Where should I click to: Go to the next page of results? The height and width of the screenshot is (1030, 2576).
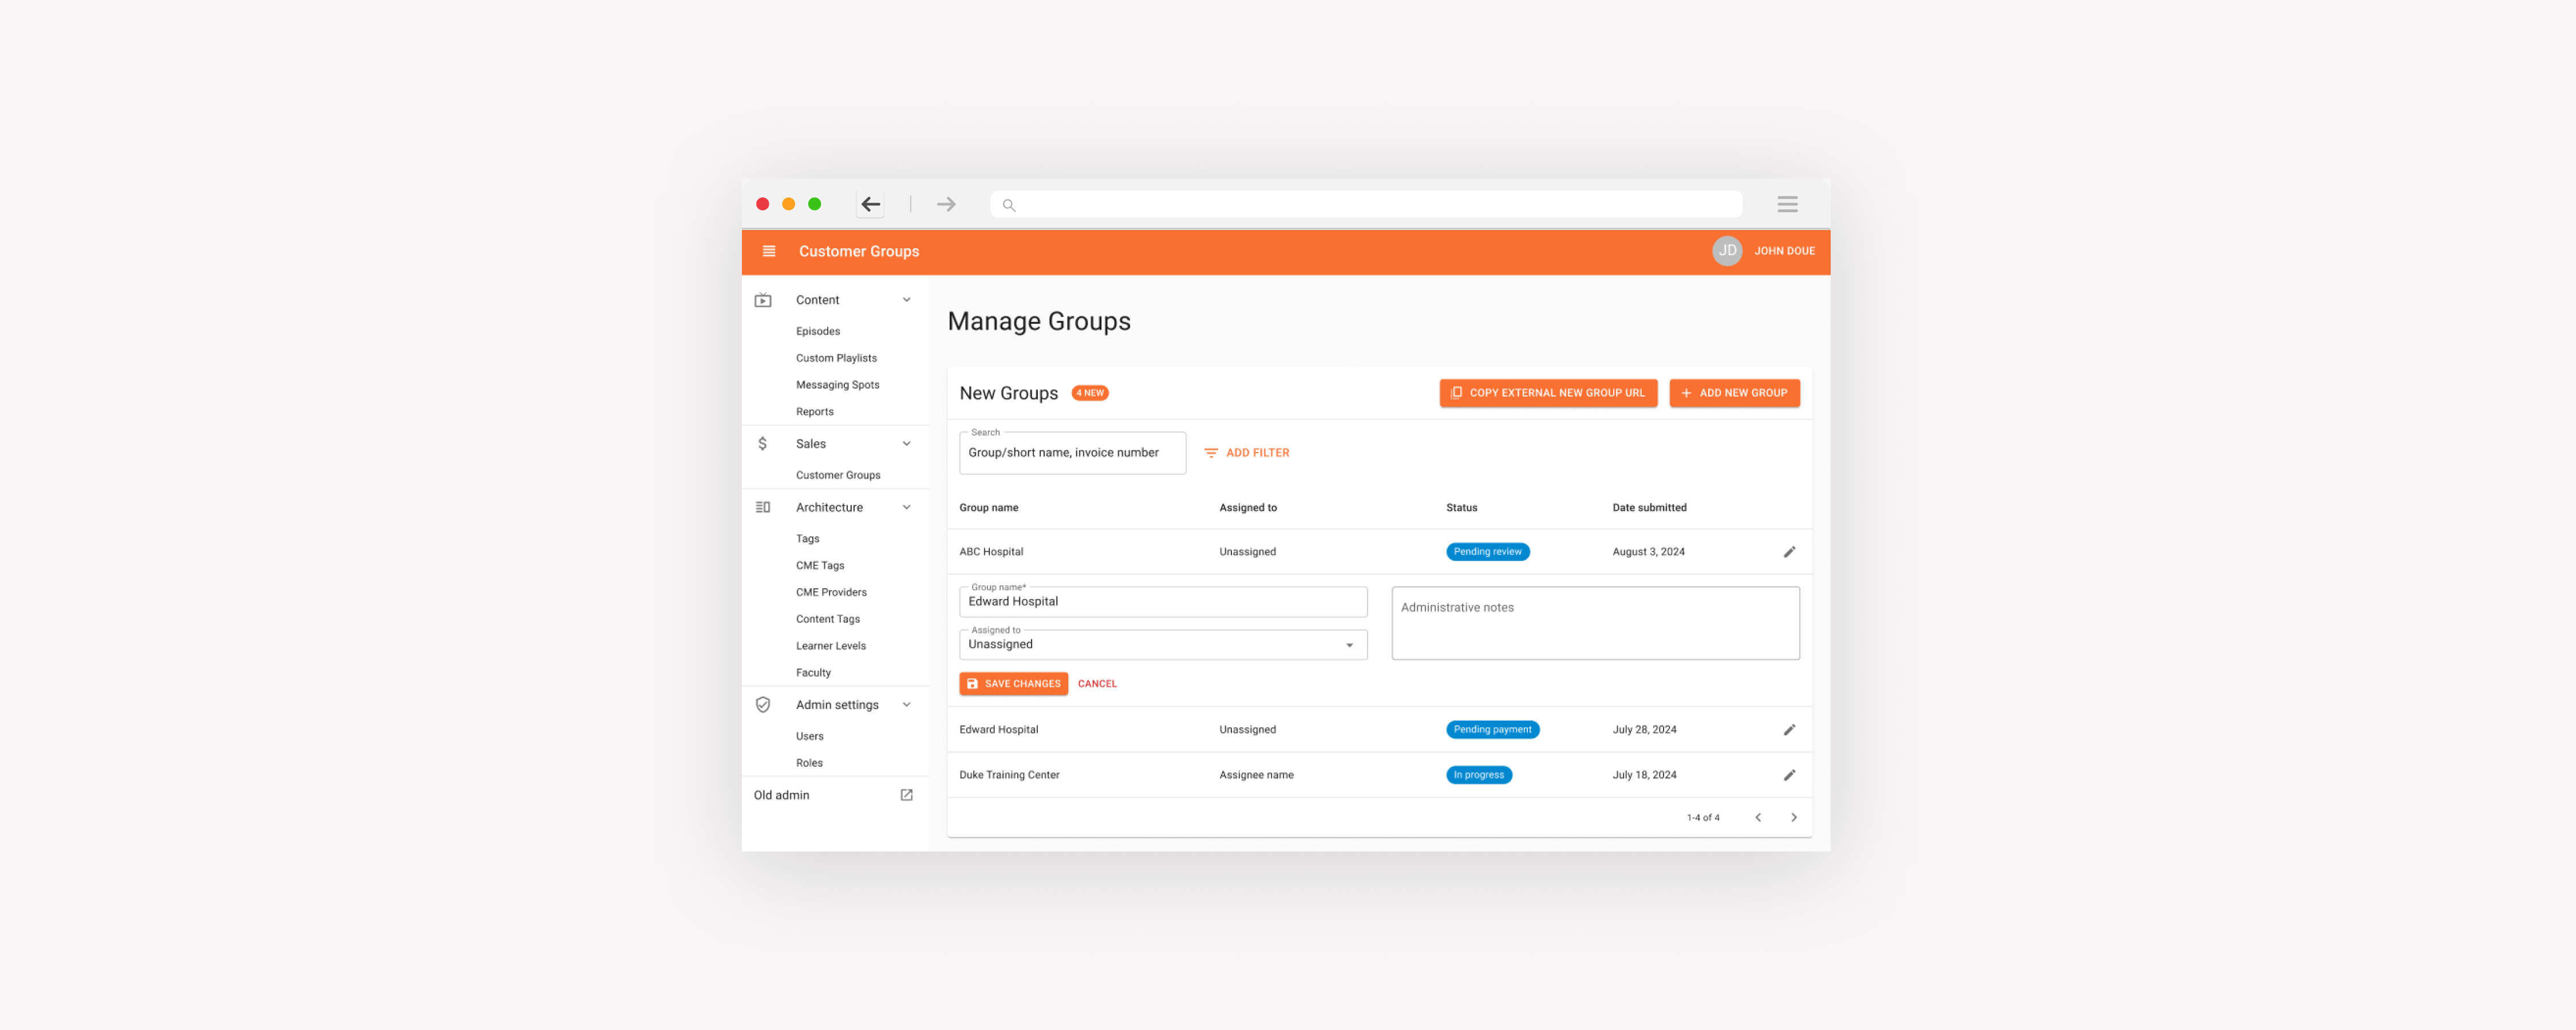pyautogui.click(x=1793, y=817)
